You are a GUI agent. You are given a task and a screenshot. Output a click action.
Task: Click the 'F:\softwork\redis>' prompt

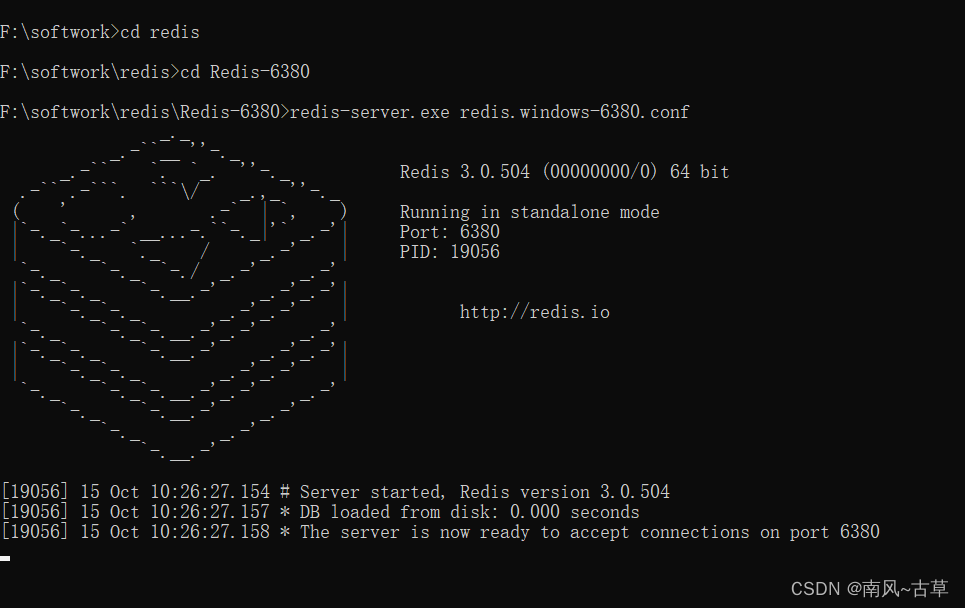[x=90, y=72]
